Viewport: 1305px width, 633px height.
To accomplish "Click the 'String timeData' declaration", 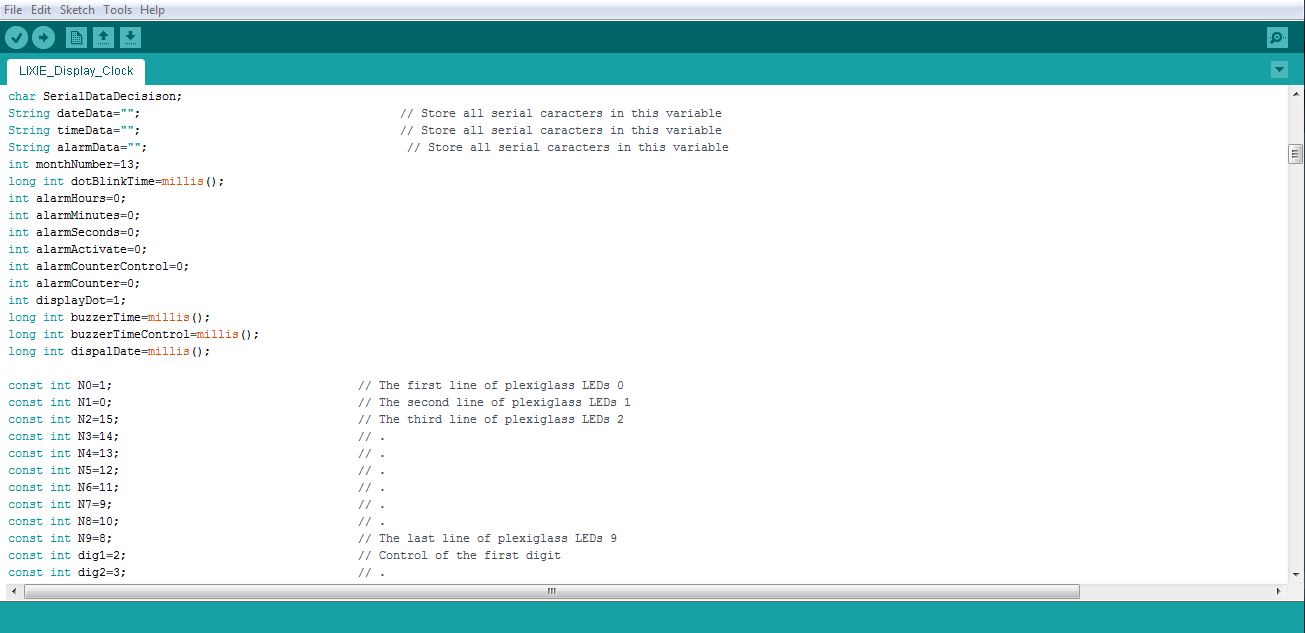I will coord(74,131).
